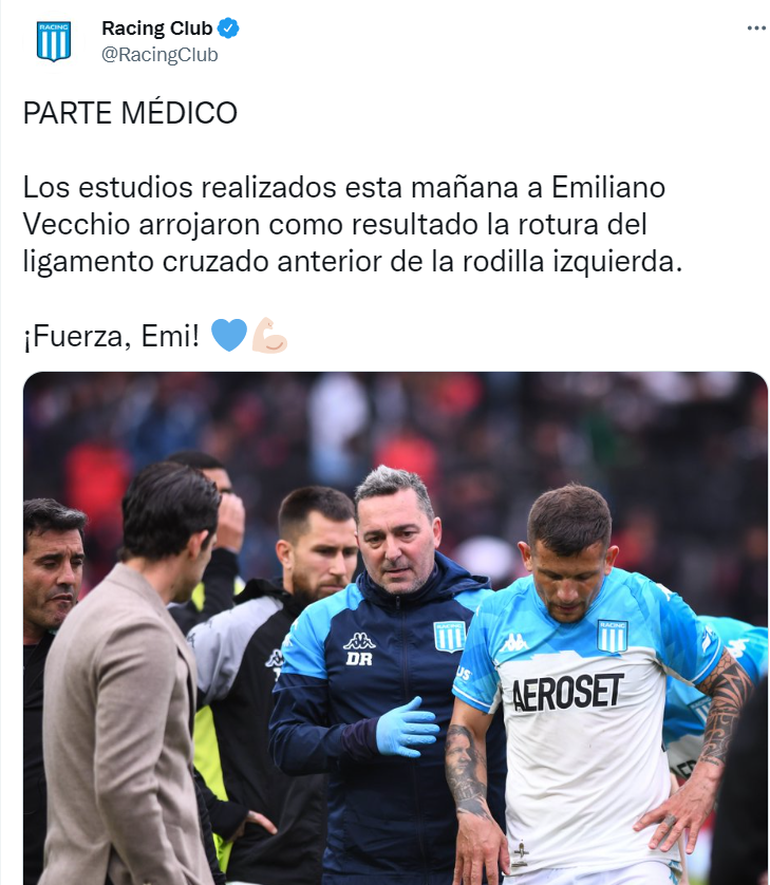Click the Kappa logo above DR initials
The image size is (770, 885).
[359, 641]
